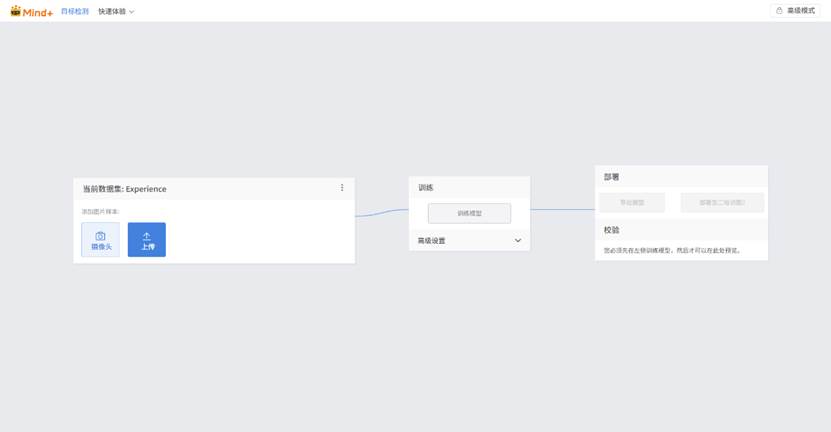This screenshot has width=831, height=432.
Task: Open the dataset three-dot options menu
Action: 342,188
